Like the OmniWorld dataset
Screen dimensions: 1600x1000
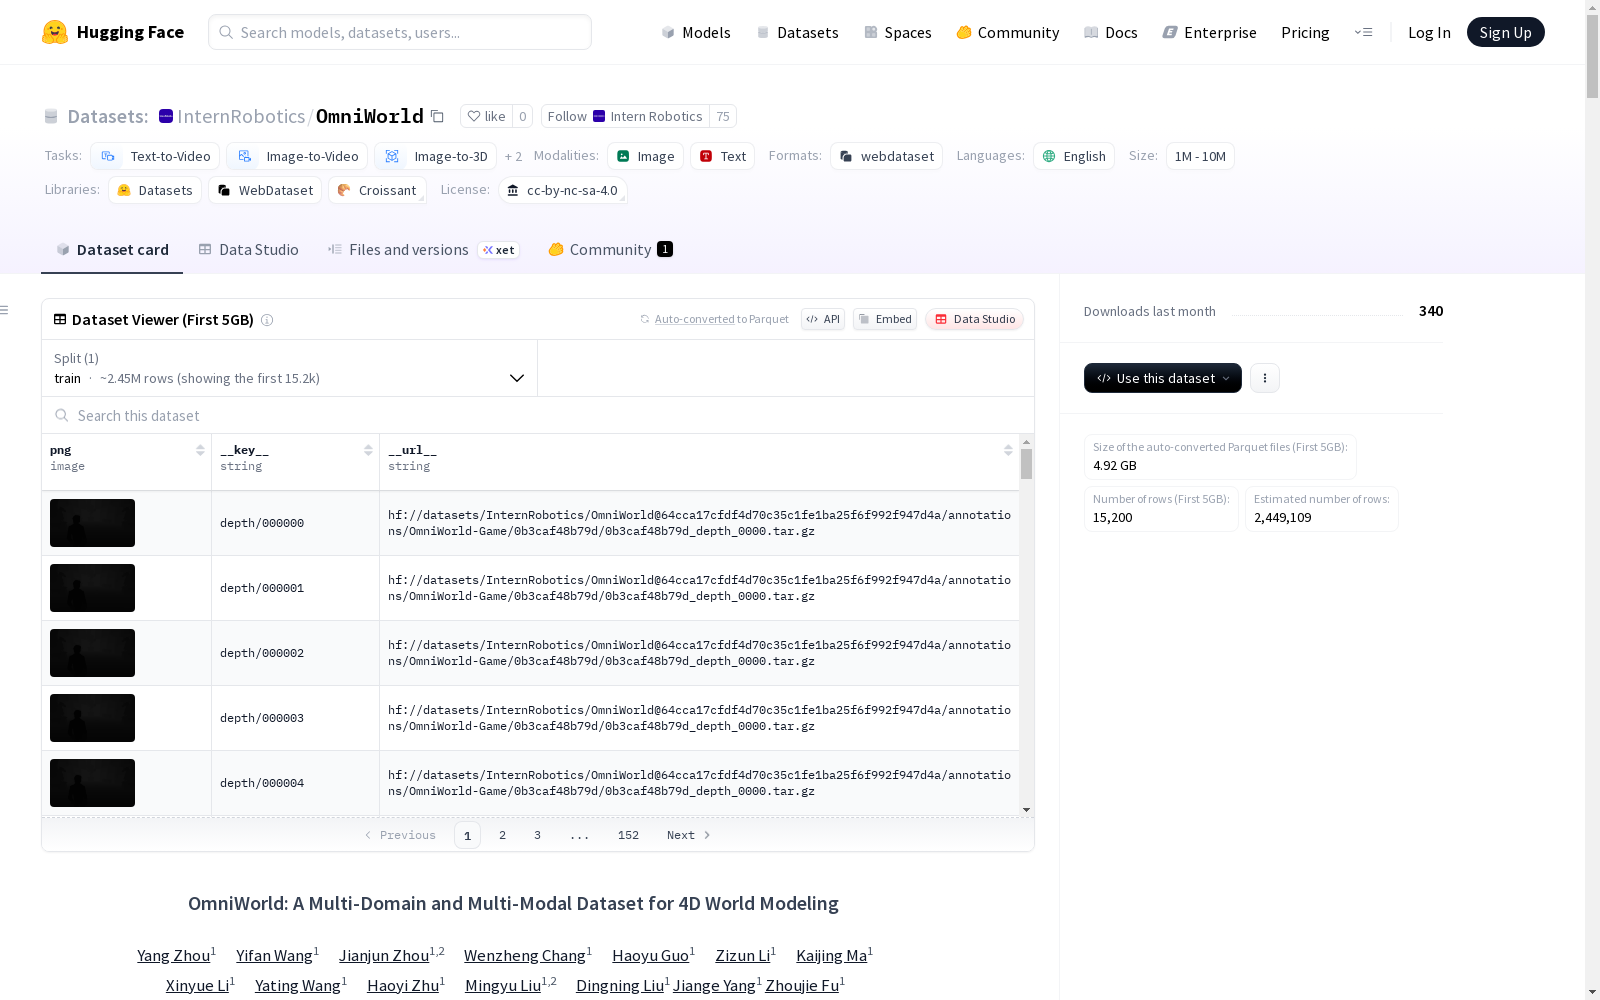pos(486,116)
